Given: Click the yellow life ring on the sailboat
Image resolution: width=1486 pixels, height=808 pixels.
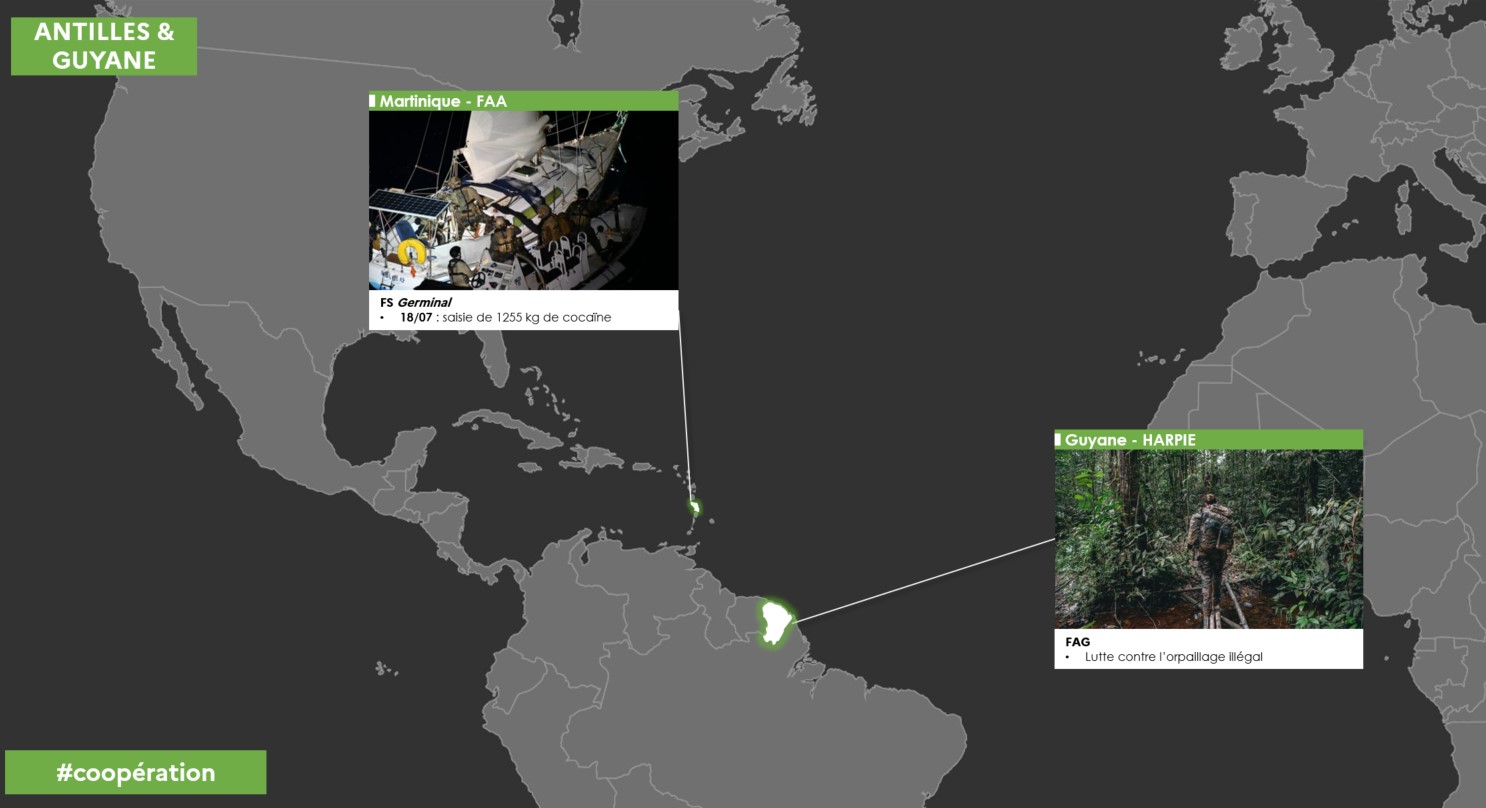Looking at the screenshot, I should point(411,252).
